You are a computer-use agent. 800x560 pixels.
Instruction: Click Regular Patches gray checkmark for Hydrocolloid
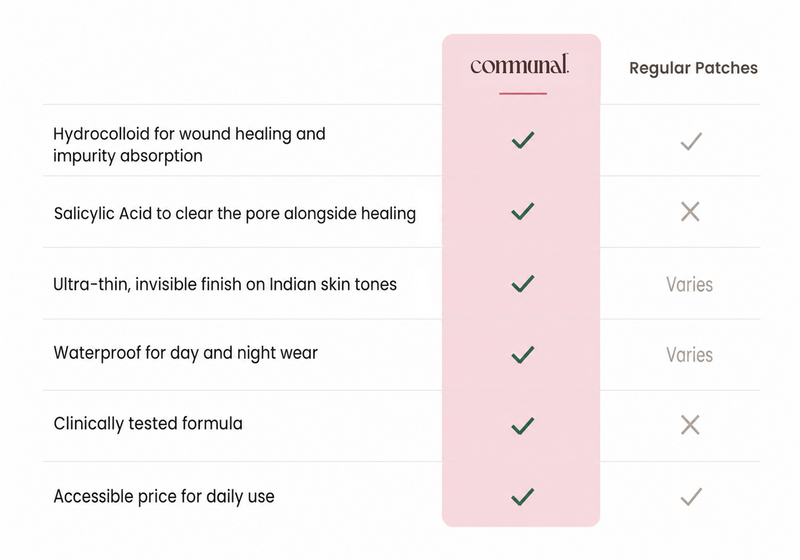[691, 141]
